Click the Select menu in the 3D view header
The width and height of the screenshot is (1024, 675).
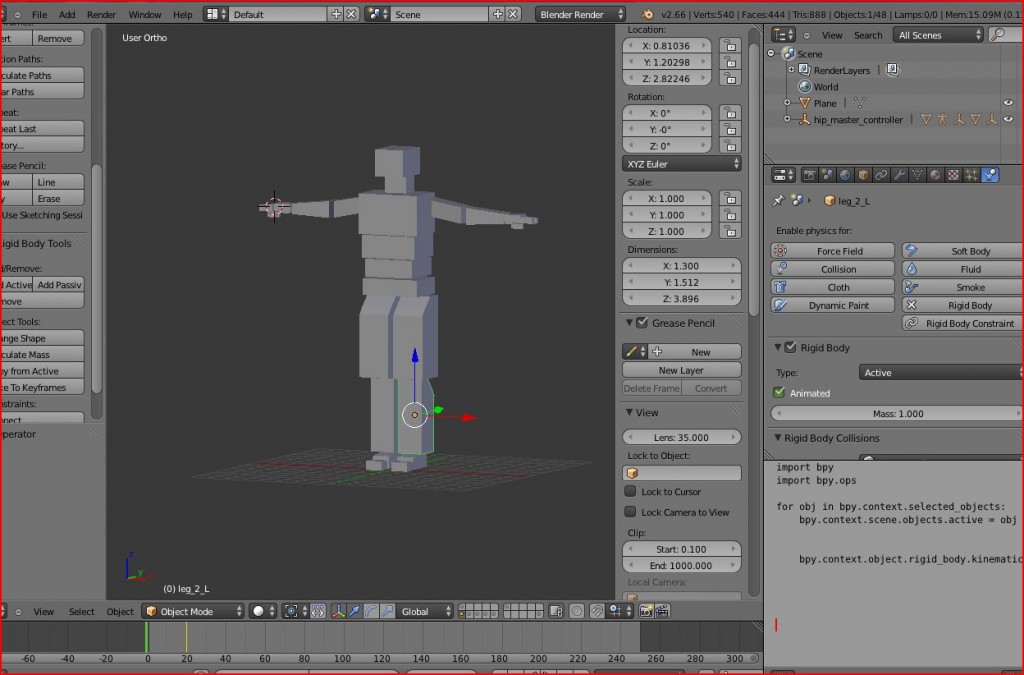(x=80, y=610)
